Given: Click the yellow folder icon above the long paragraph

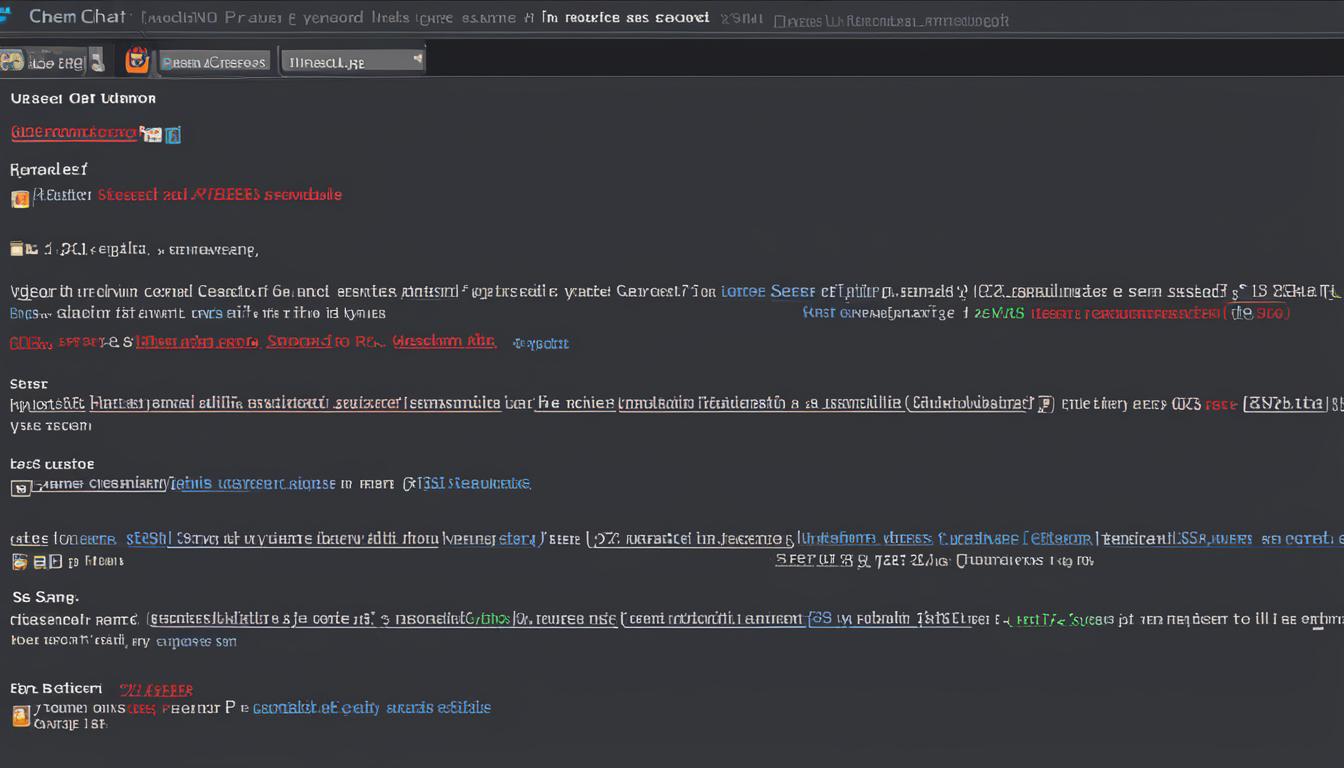Looking at the screenshot, I should coord(18,248).
